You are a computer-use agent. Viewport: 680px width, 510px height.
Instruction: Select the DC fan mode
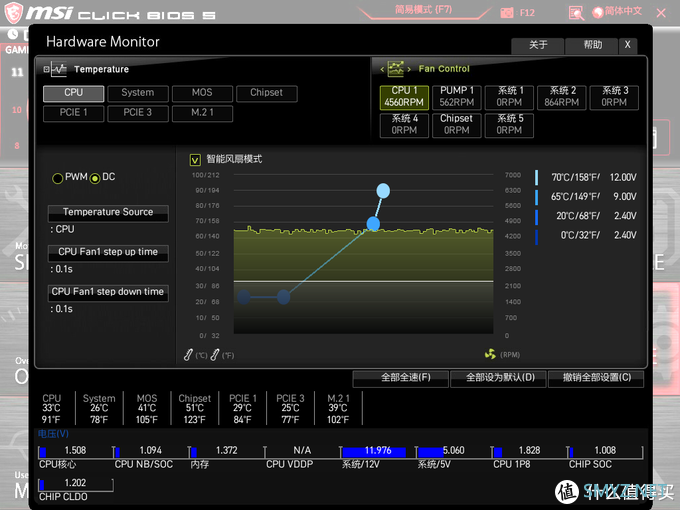tap(95, 178)
